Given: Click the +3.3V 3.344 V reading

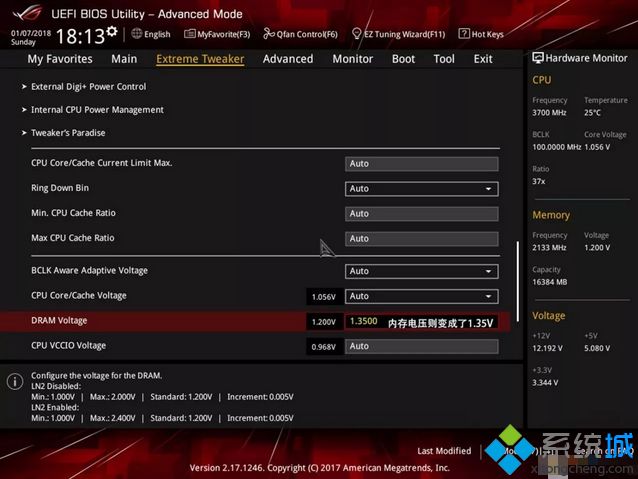Looking at the screenshot, I should (x=545, y=383).
